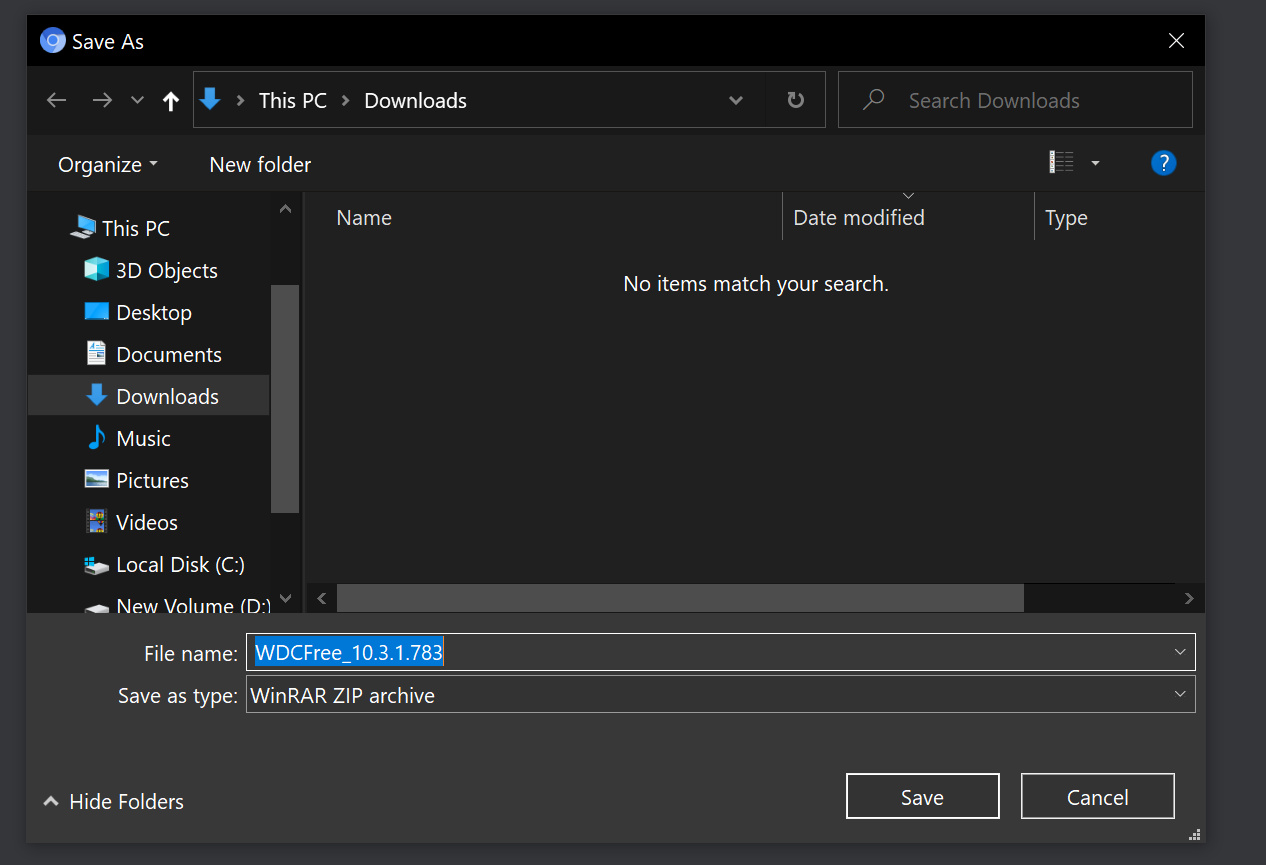
Task: Expand the view options dropdown arrow
Action: coord(1095,163)
